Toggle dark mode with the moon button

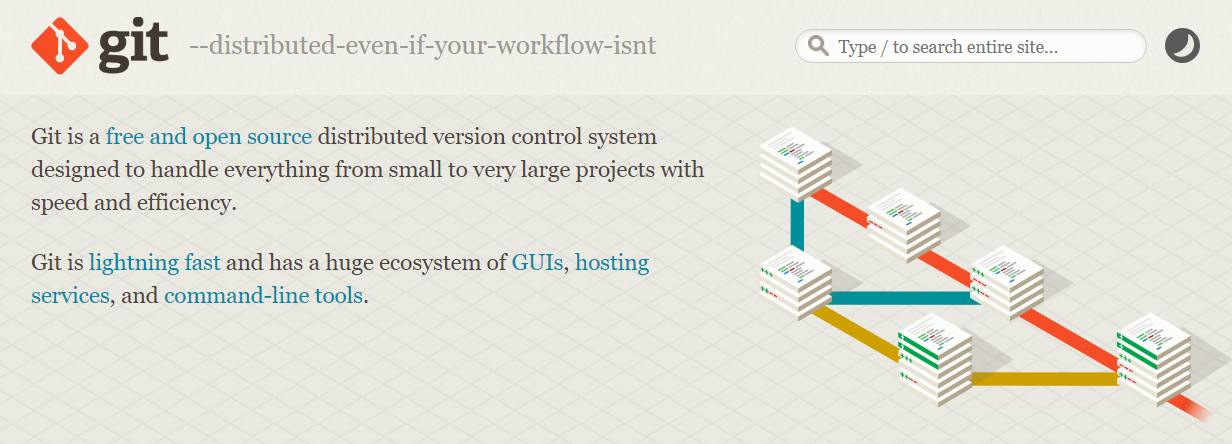1182,46
